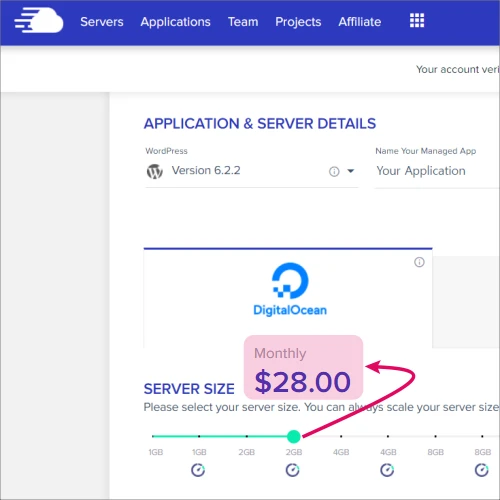Open the Projects menu

pos(298,22)
